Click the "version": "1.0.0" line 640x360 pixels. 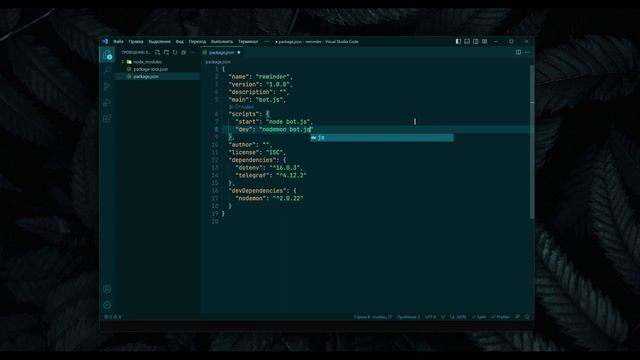[260, 84]
